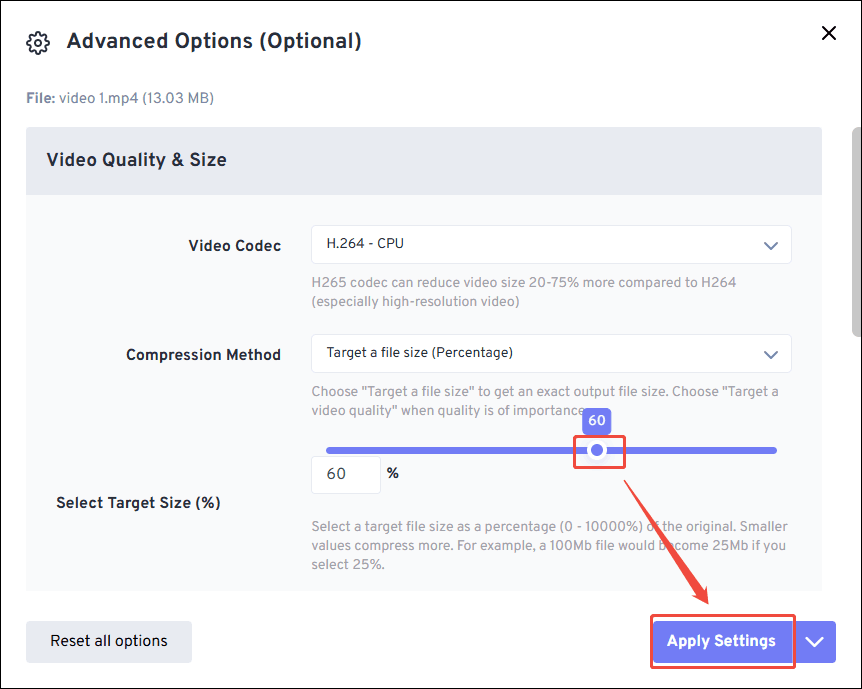Click the Video Quality & Size section header
This screenshot has height=689, width=862.
point(136,160)
